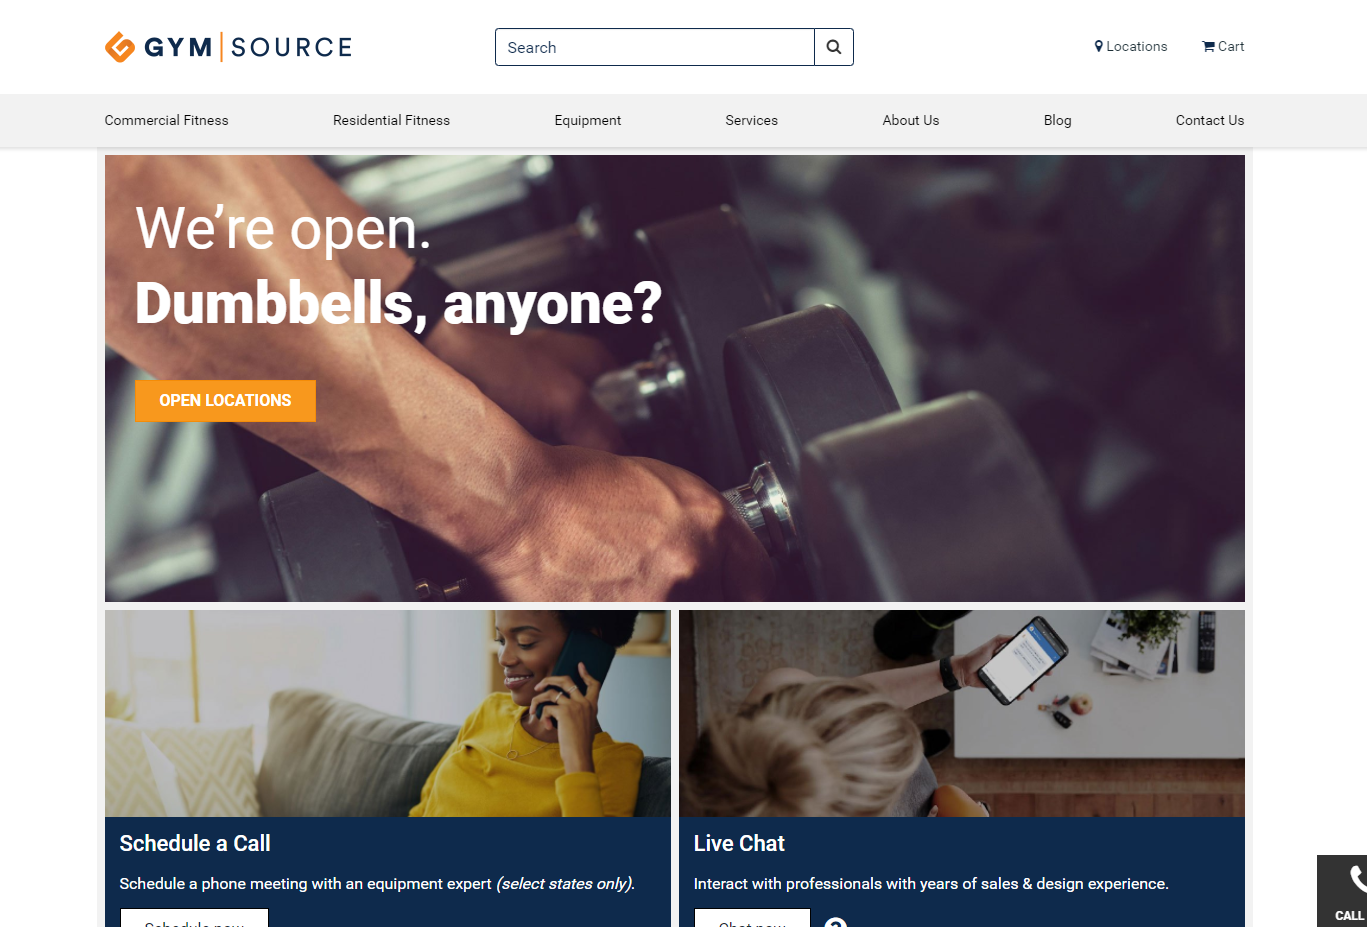Click the Gym Source logo
The image size is (1367, 927).
[228, 47]
